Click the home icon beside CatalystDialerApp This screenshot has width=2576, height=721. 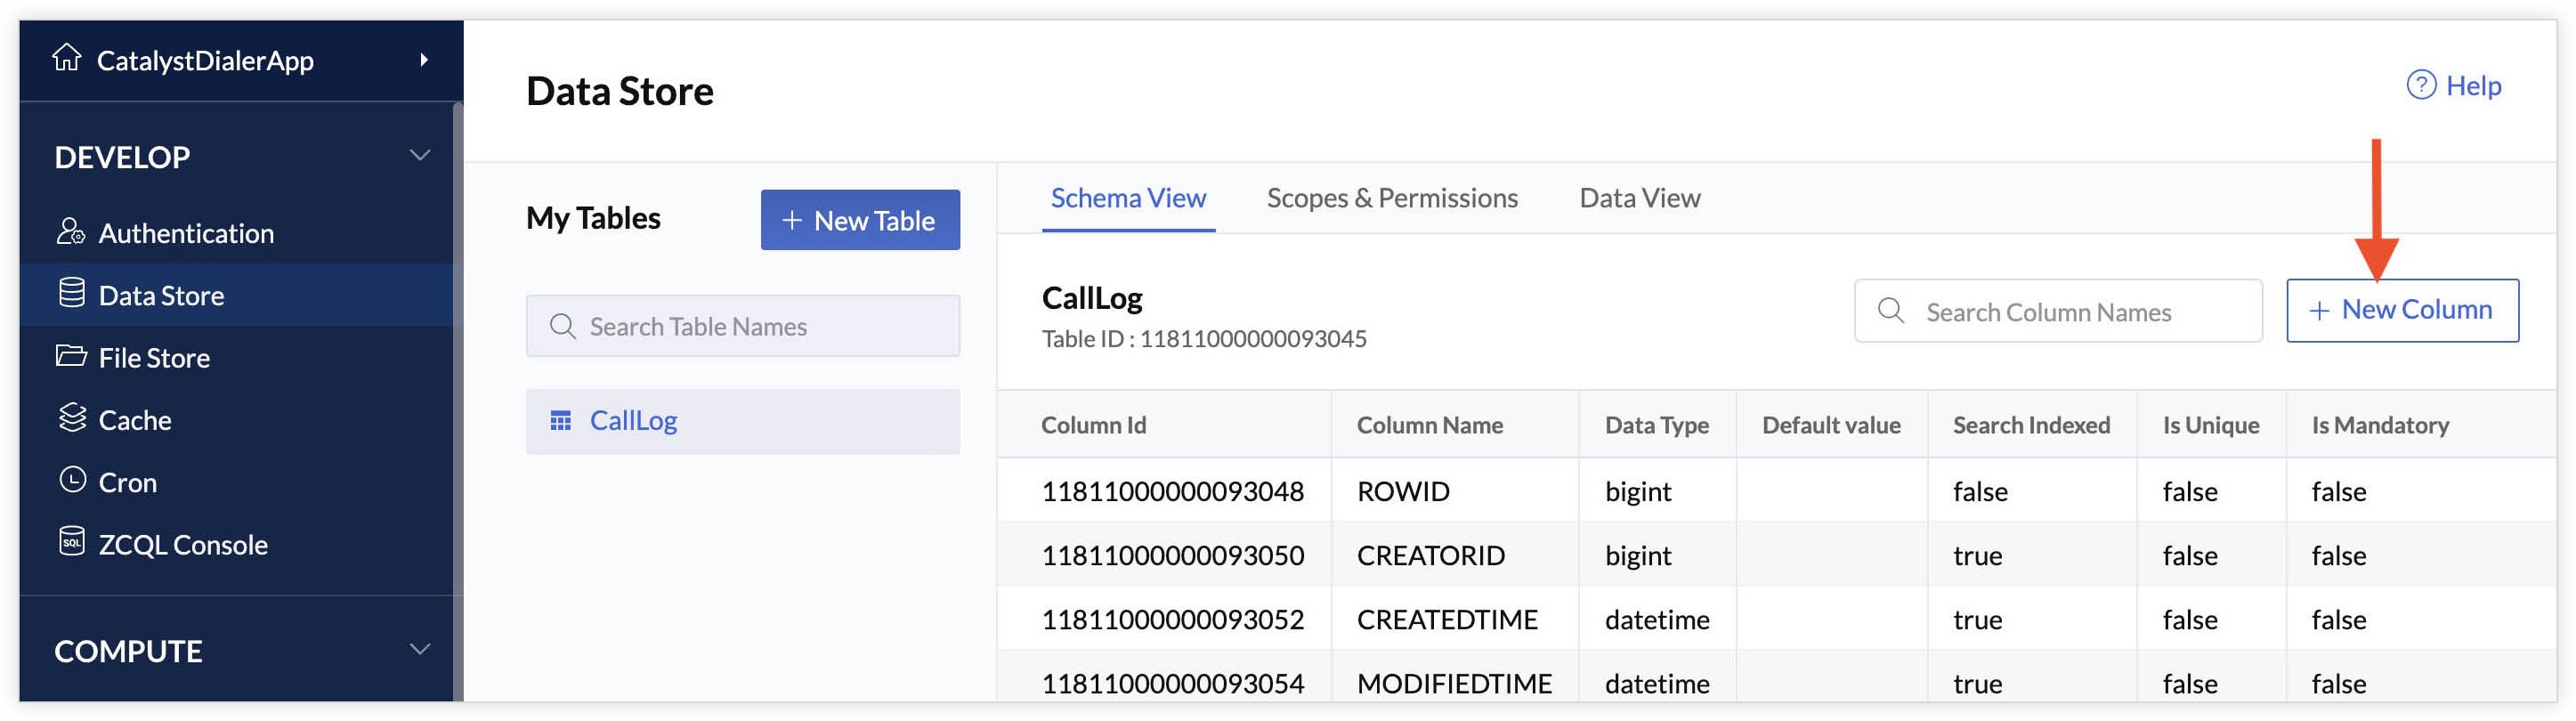pyautogui.click(x=67, y=58)
